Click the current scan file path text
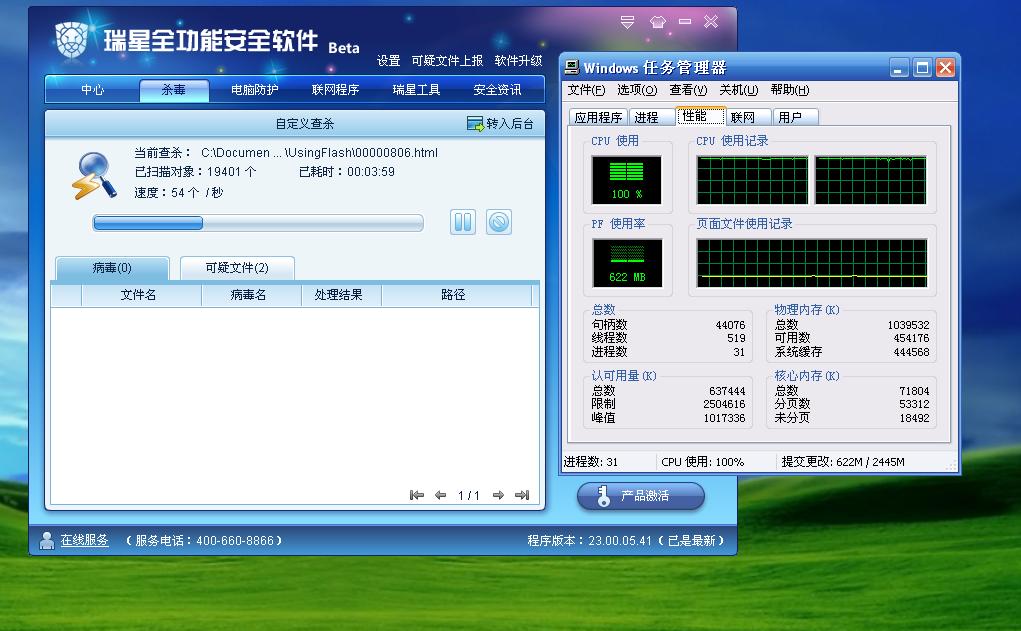1021x631 pixels. point(319,152)
